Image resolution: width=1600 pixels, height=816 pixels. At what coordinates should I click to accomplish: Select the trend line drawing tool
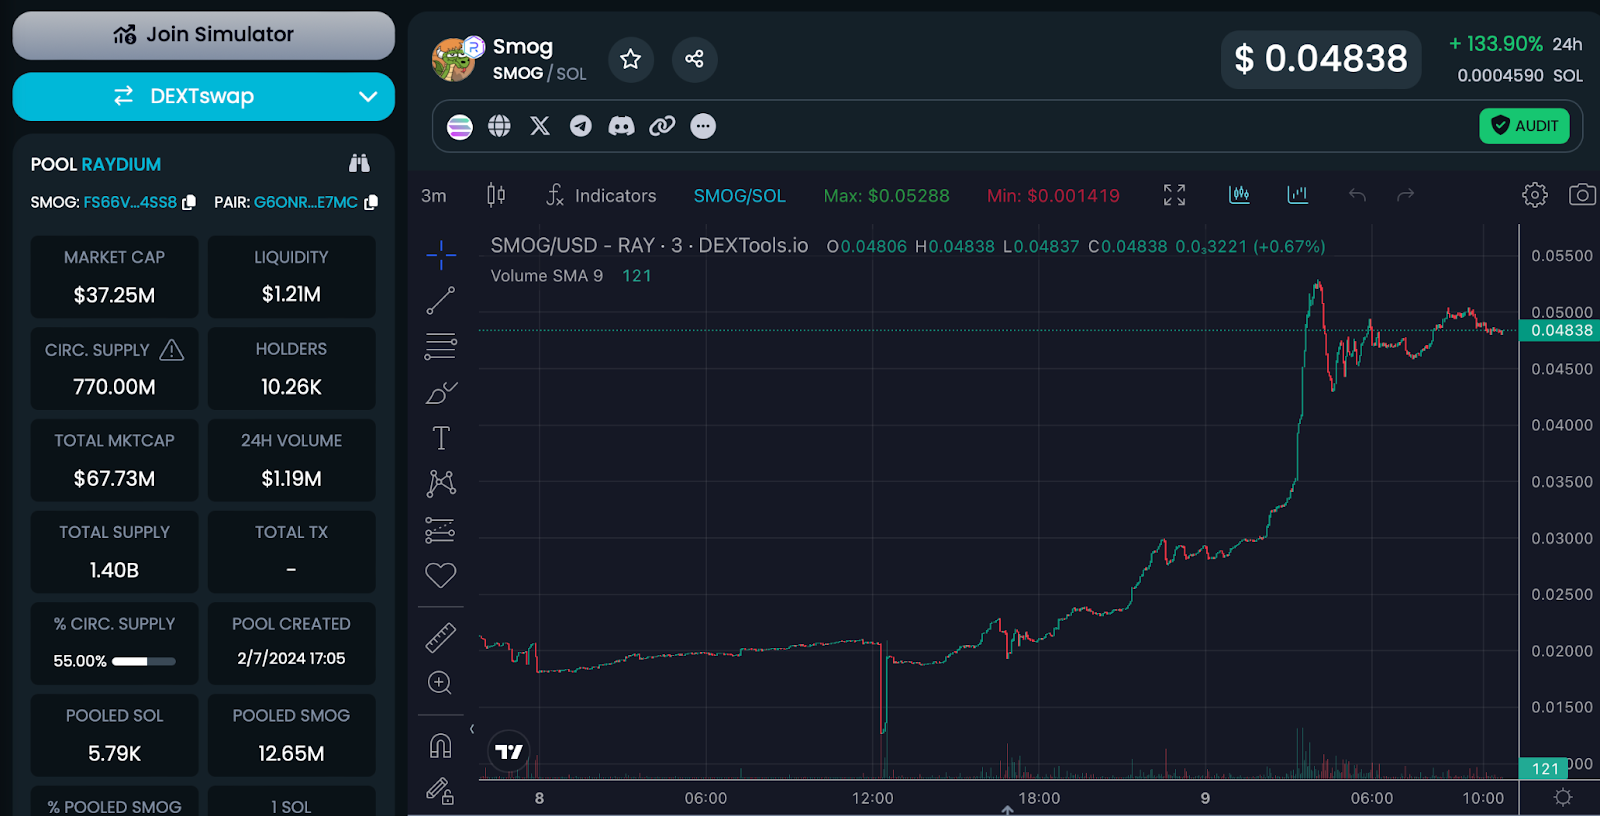(441, 300)
